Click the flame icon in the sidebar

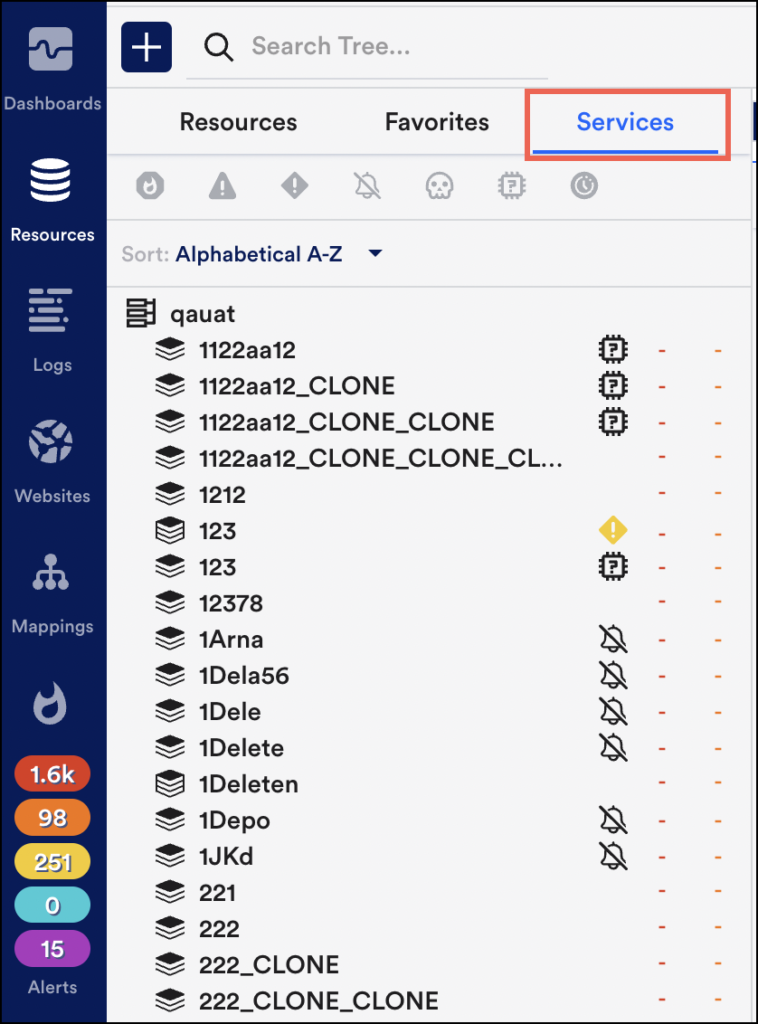coord(50,703)
